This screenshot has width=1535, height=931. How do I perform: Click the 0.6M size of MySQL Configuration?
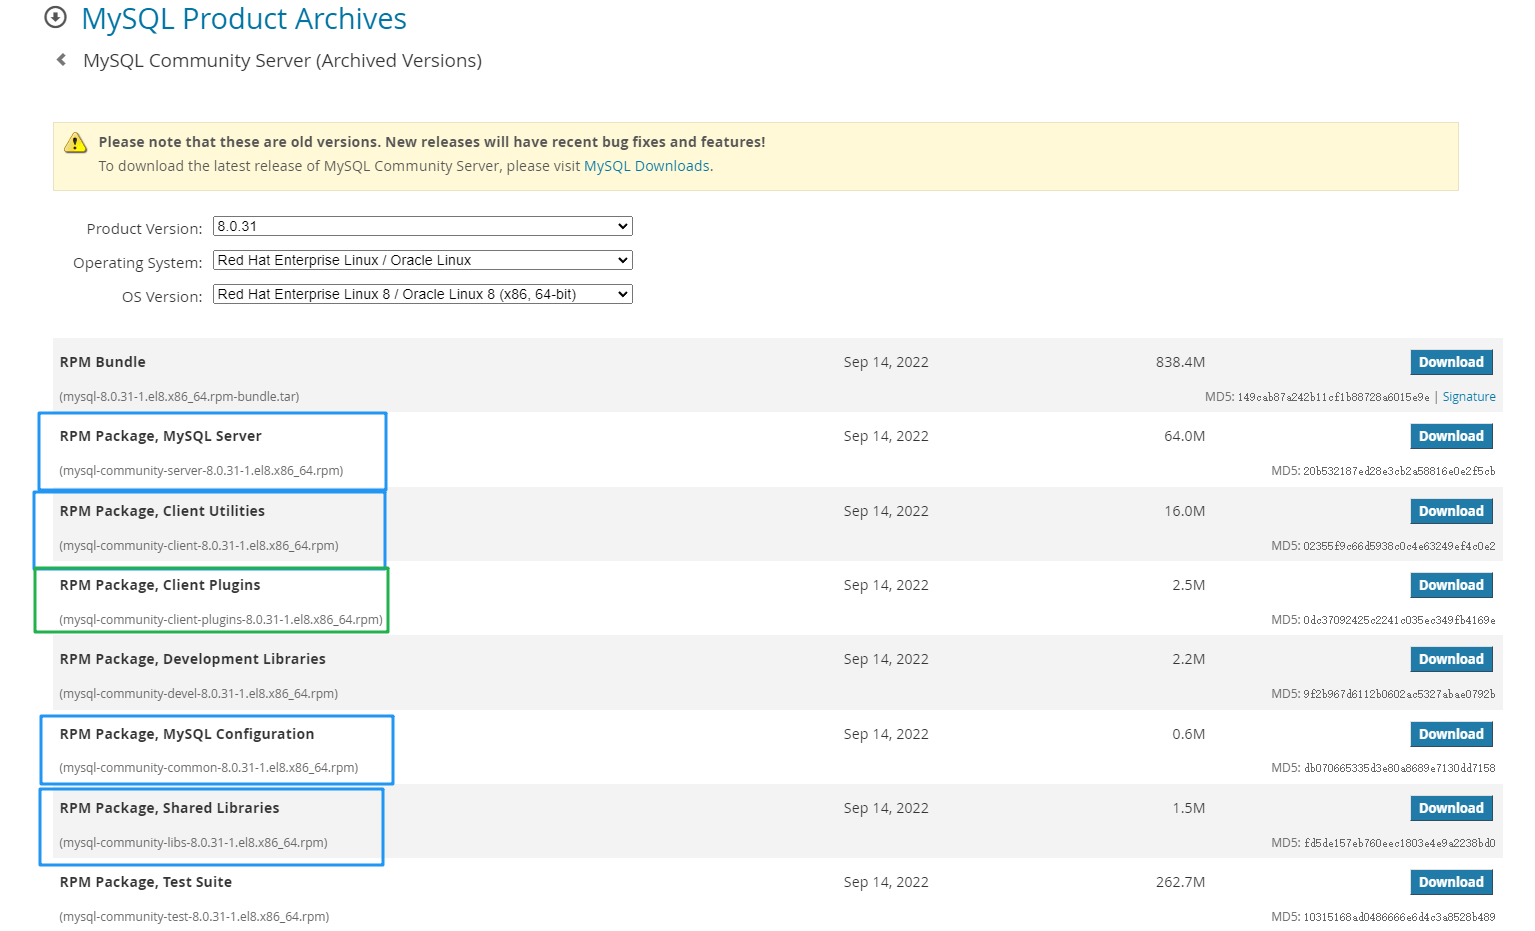pos(1188,734)
